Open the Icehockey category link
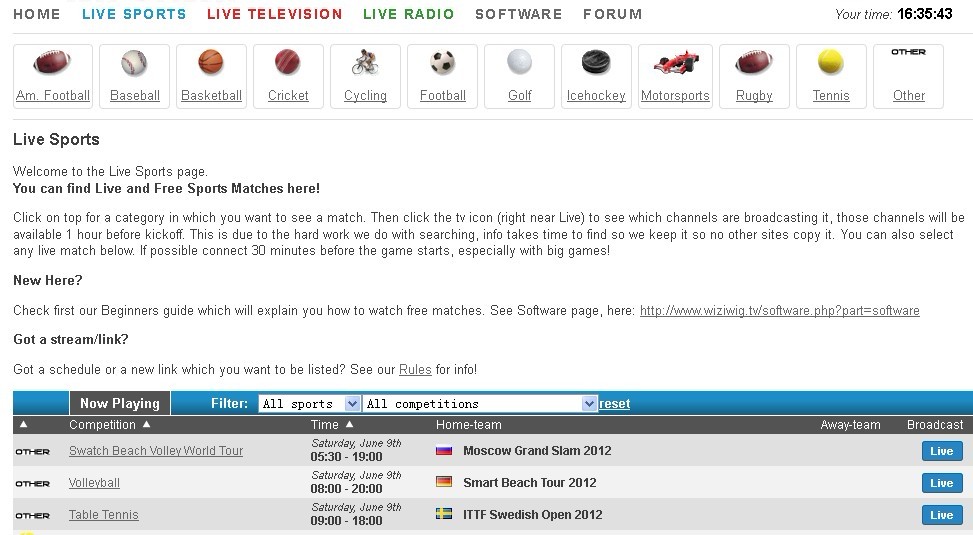Screen dimensions: 973x535 pos(596,96)
